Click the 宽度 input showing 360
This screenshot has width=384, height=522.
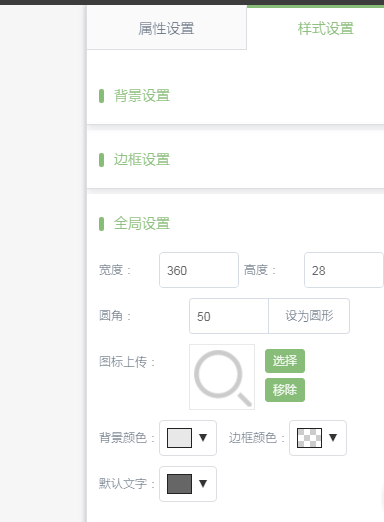(199, 270)
